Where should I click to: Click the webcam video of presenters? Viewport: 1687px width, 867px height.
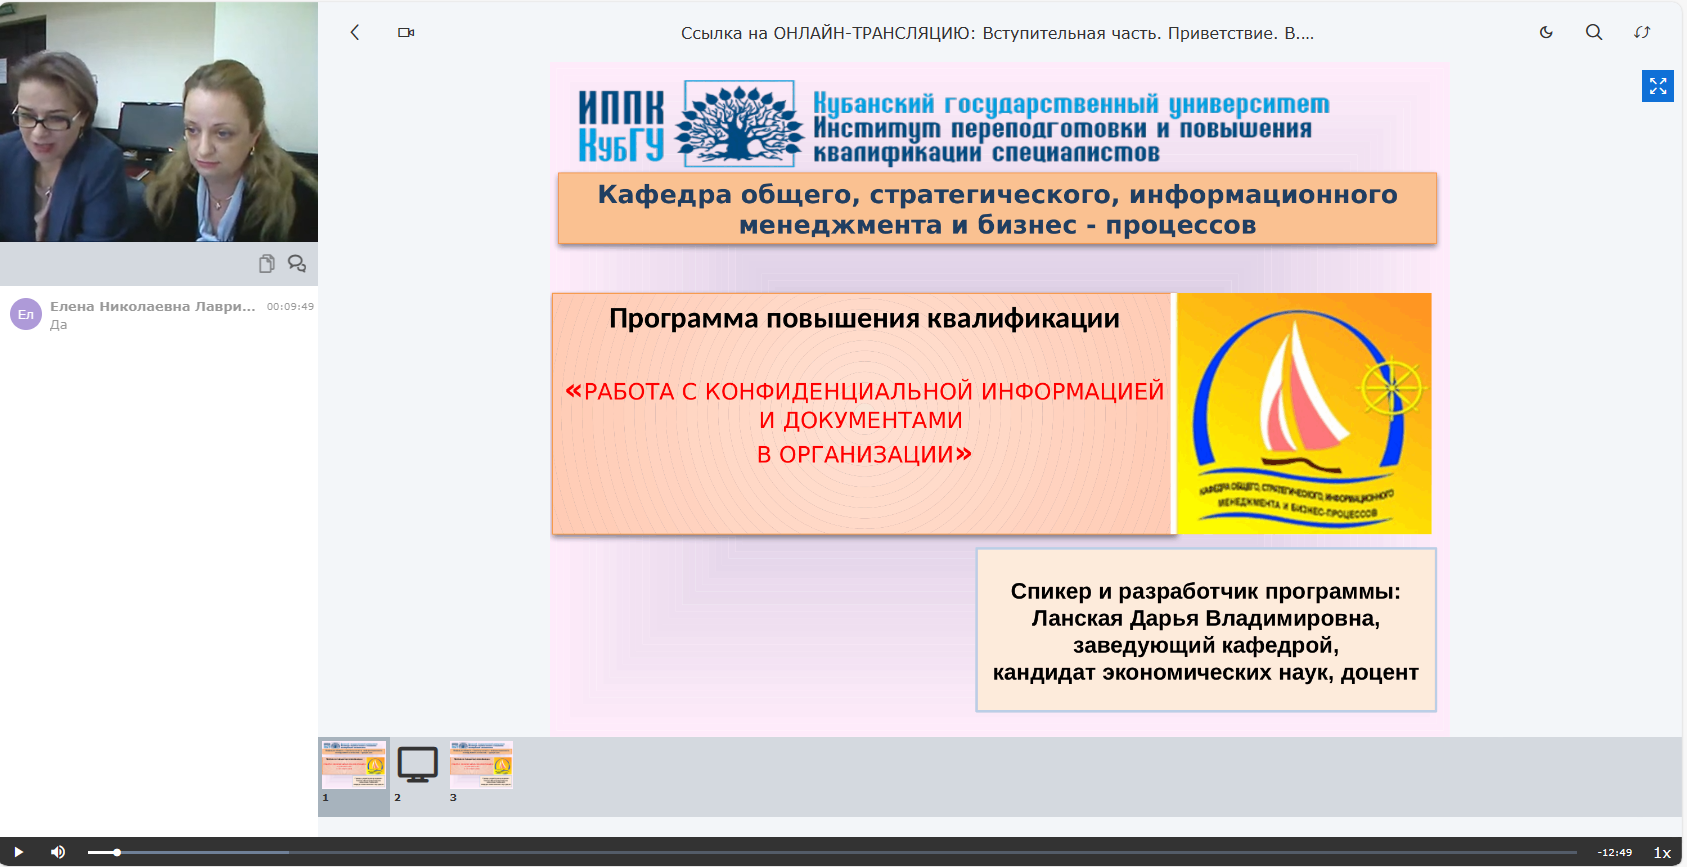[x=159, y=121]
